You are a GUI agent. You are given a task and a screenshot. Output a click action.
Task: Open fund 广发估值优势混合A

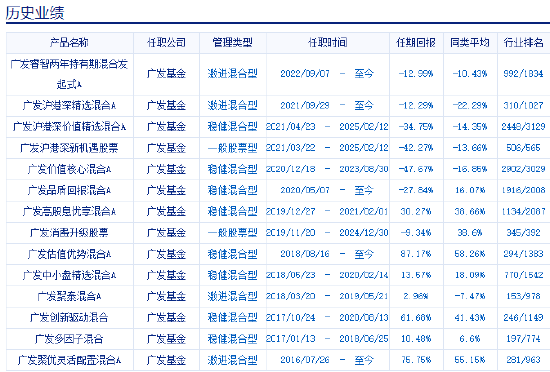coord(69,254)
